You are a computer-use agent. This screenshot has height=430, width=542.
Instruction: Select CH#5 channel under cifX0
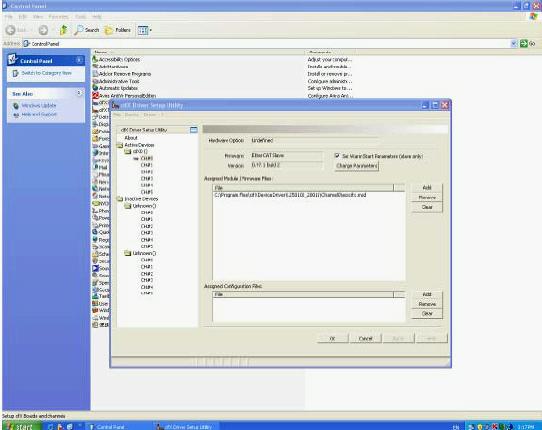click(147, 192)
